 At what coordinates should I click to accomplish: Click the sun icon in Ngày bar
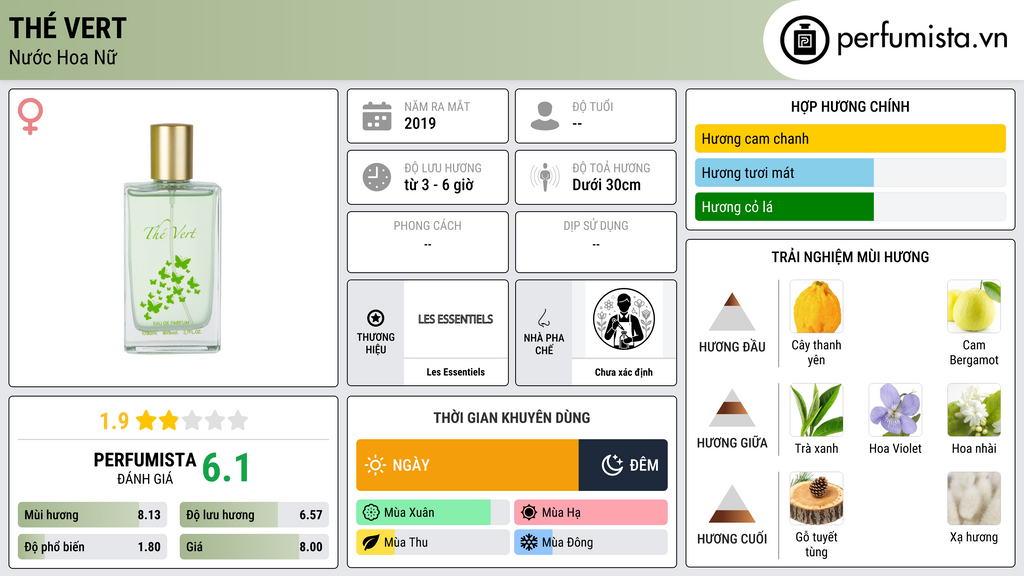pos(375,465)
